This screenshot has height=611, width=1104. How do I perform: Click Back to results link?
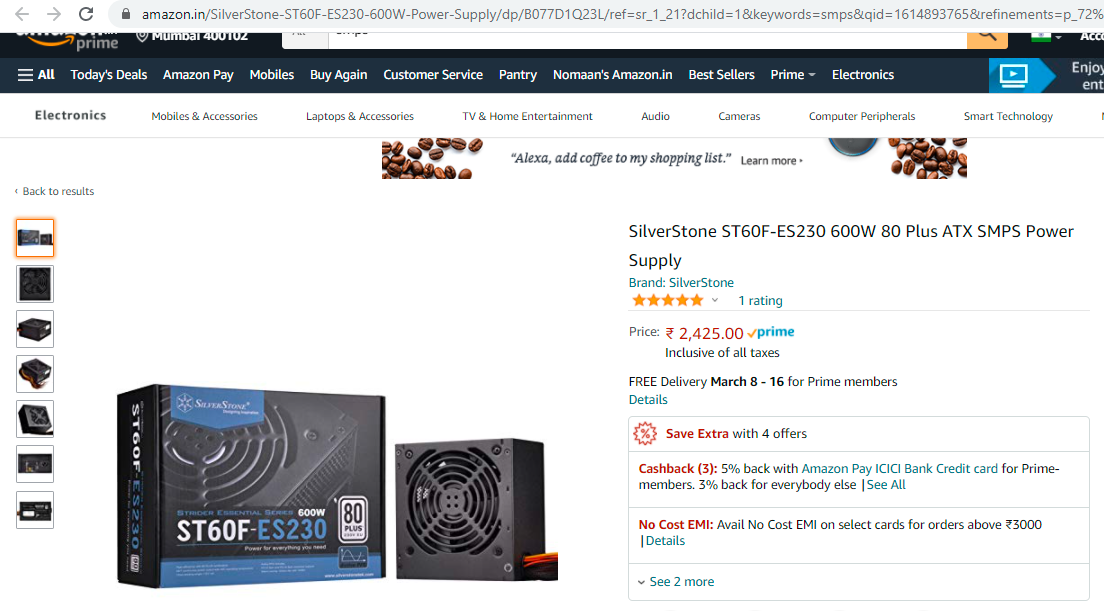54,191
